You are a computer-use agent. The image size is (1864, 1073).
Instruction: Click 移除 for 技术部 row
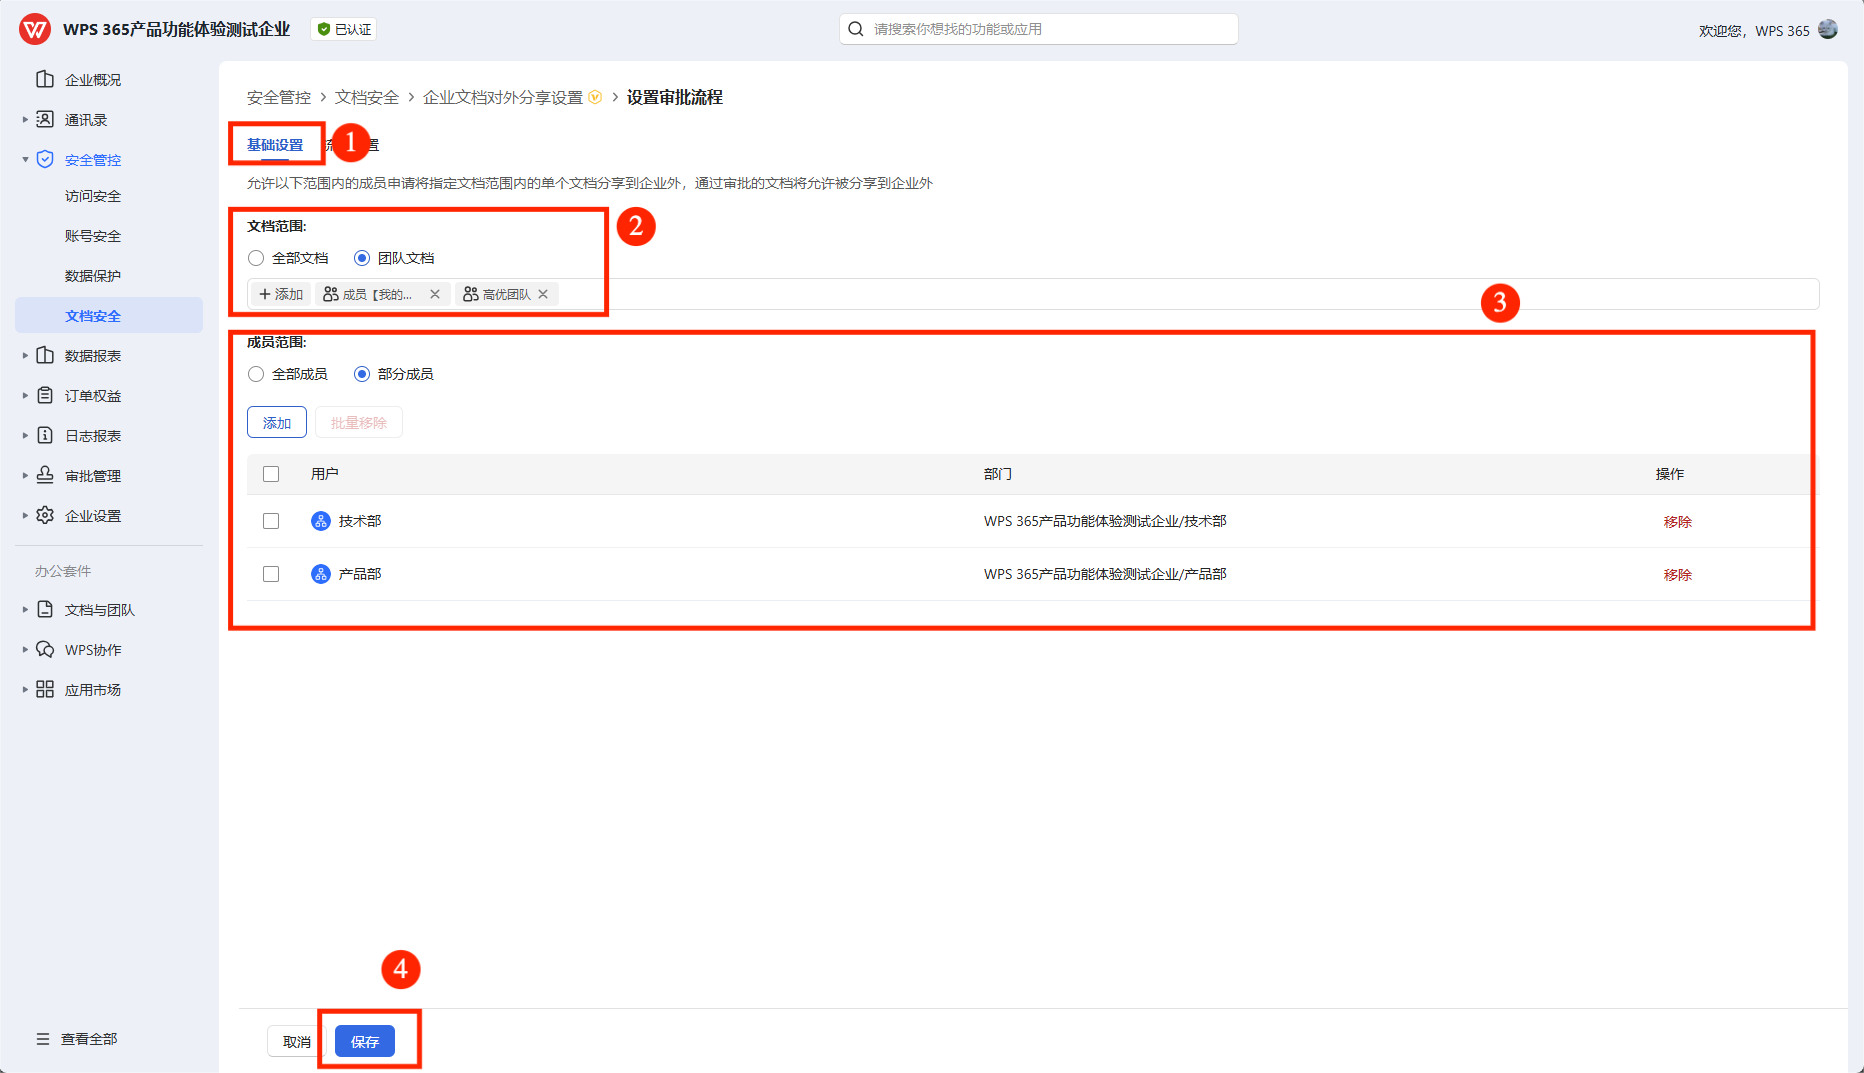pos(1678,522)
